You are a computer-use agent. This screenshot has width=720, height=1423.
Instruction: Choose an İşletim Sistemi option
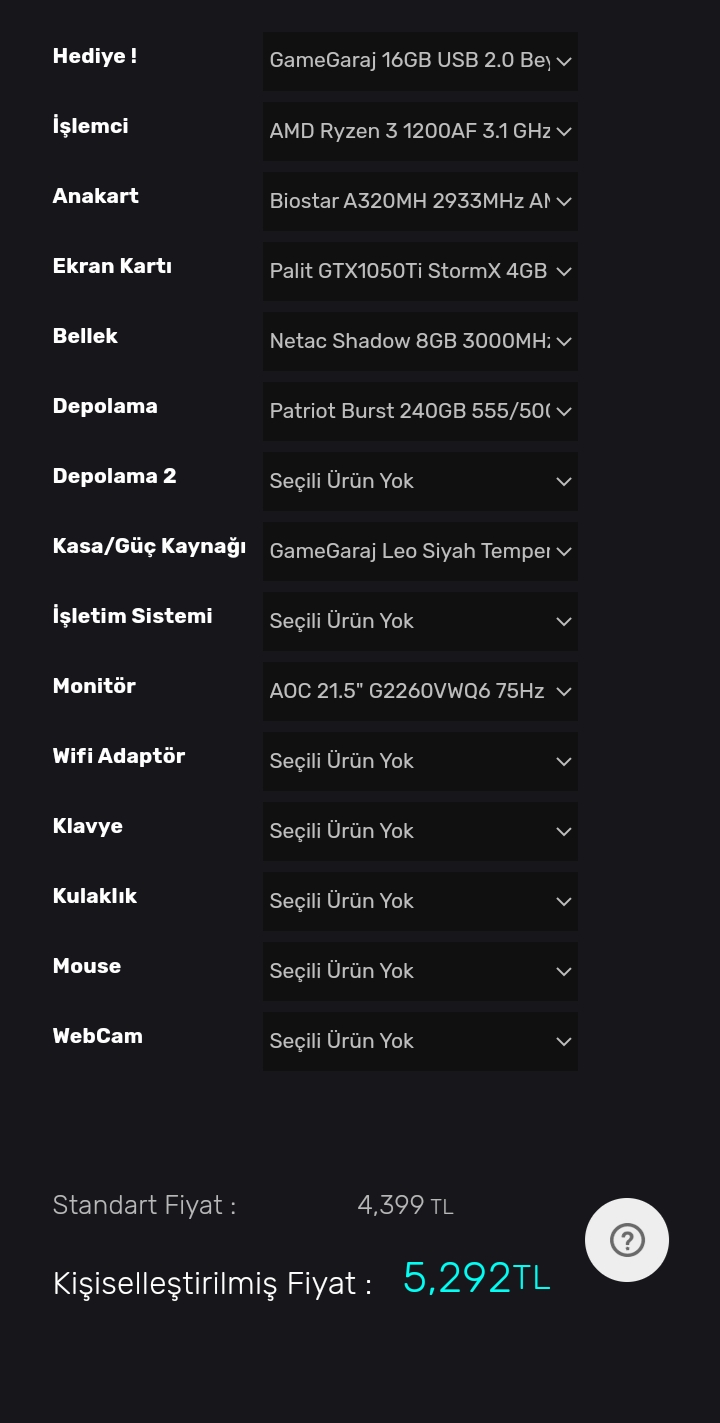[419, 621]
